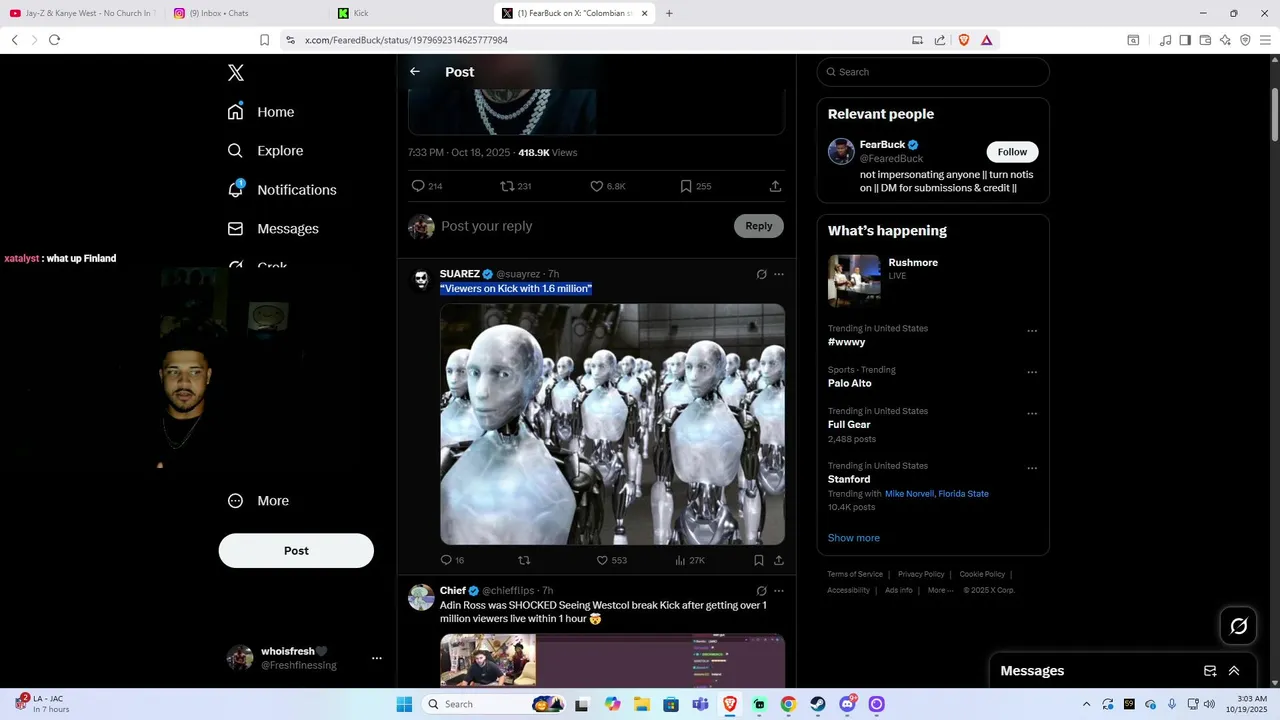Open Mike Norvell trending link

tap(909, 494)
